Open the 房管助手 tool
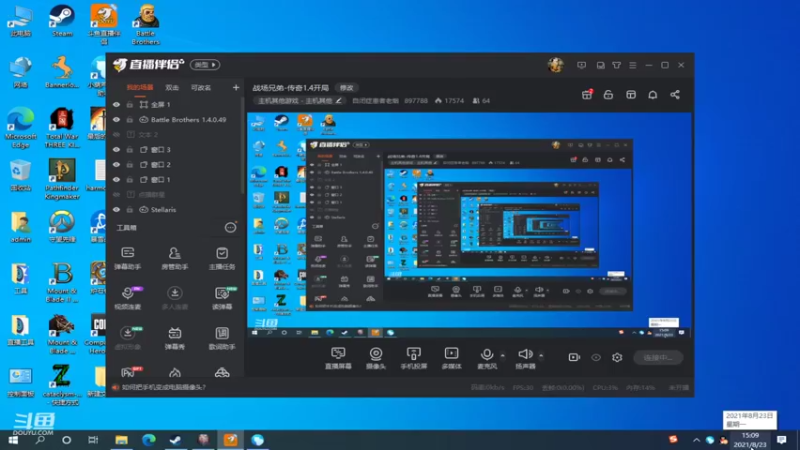Screen dimensions: 800x450 coord(174,258)
